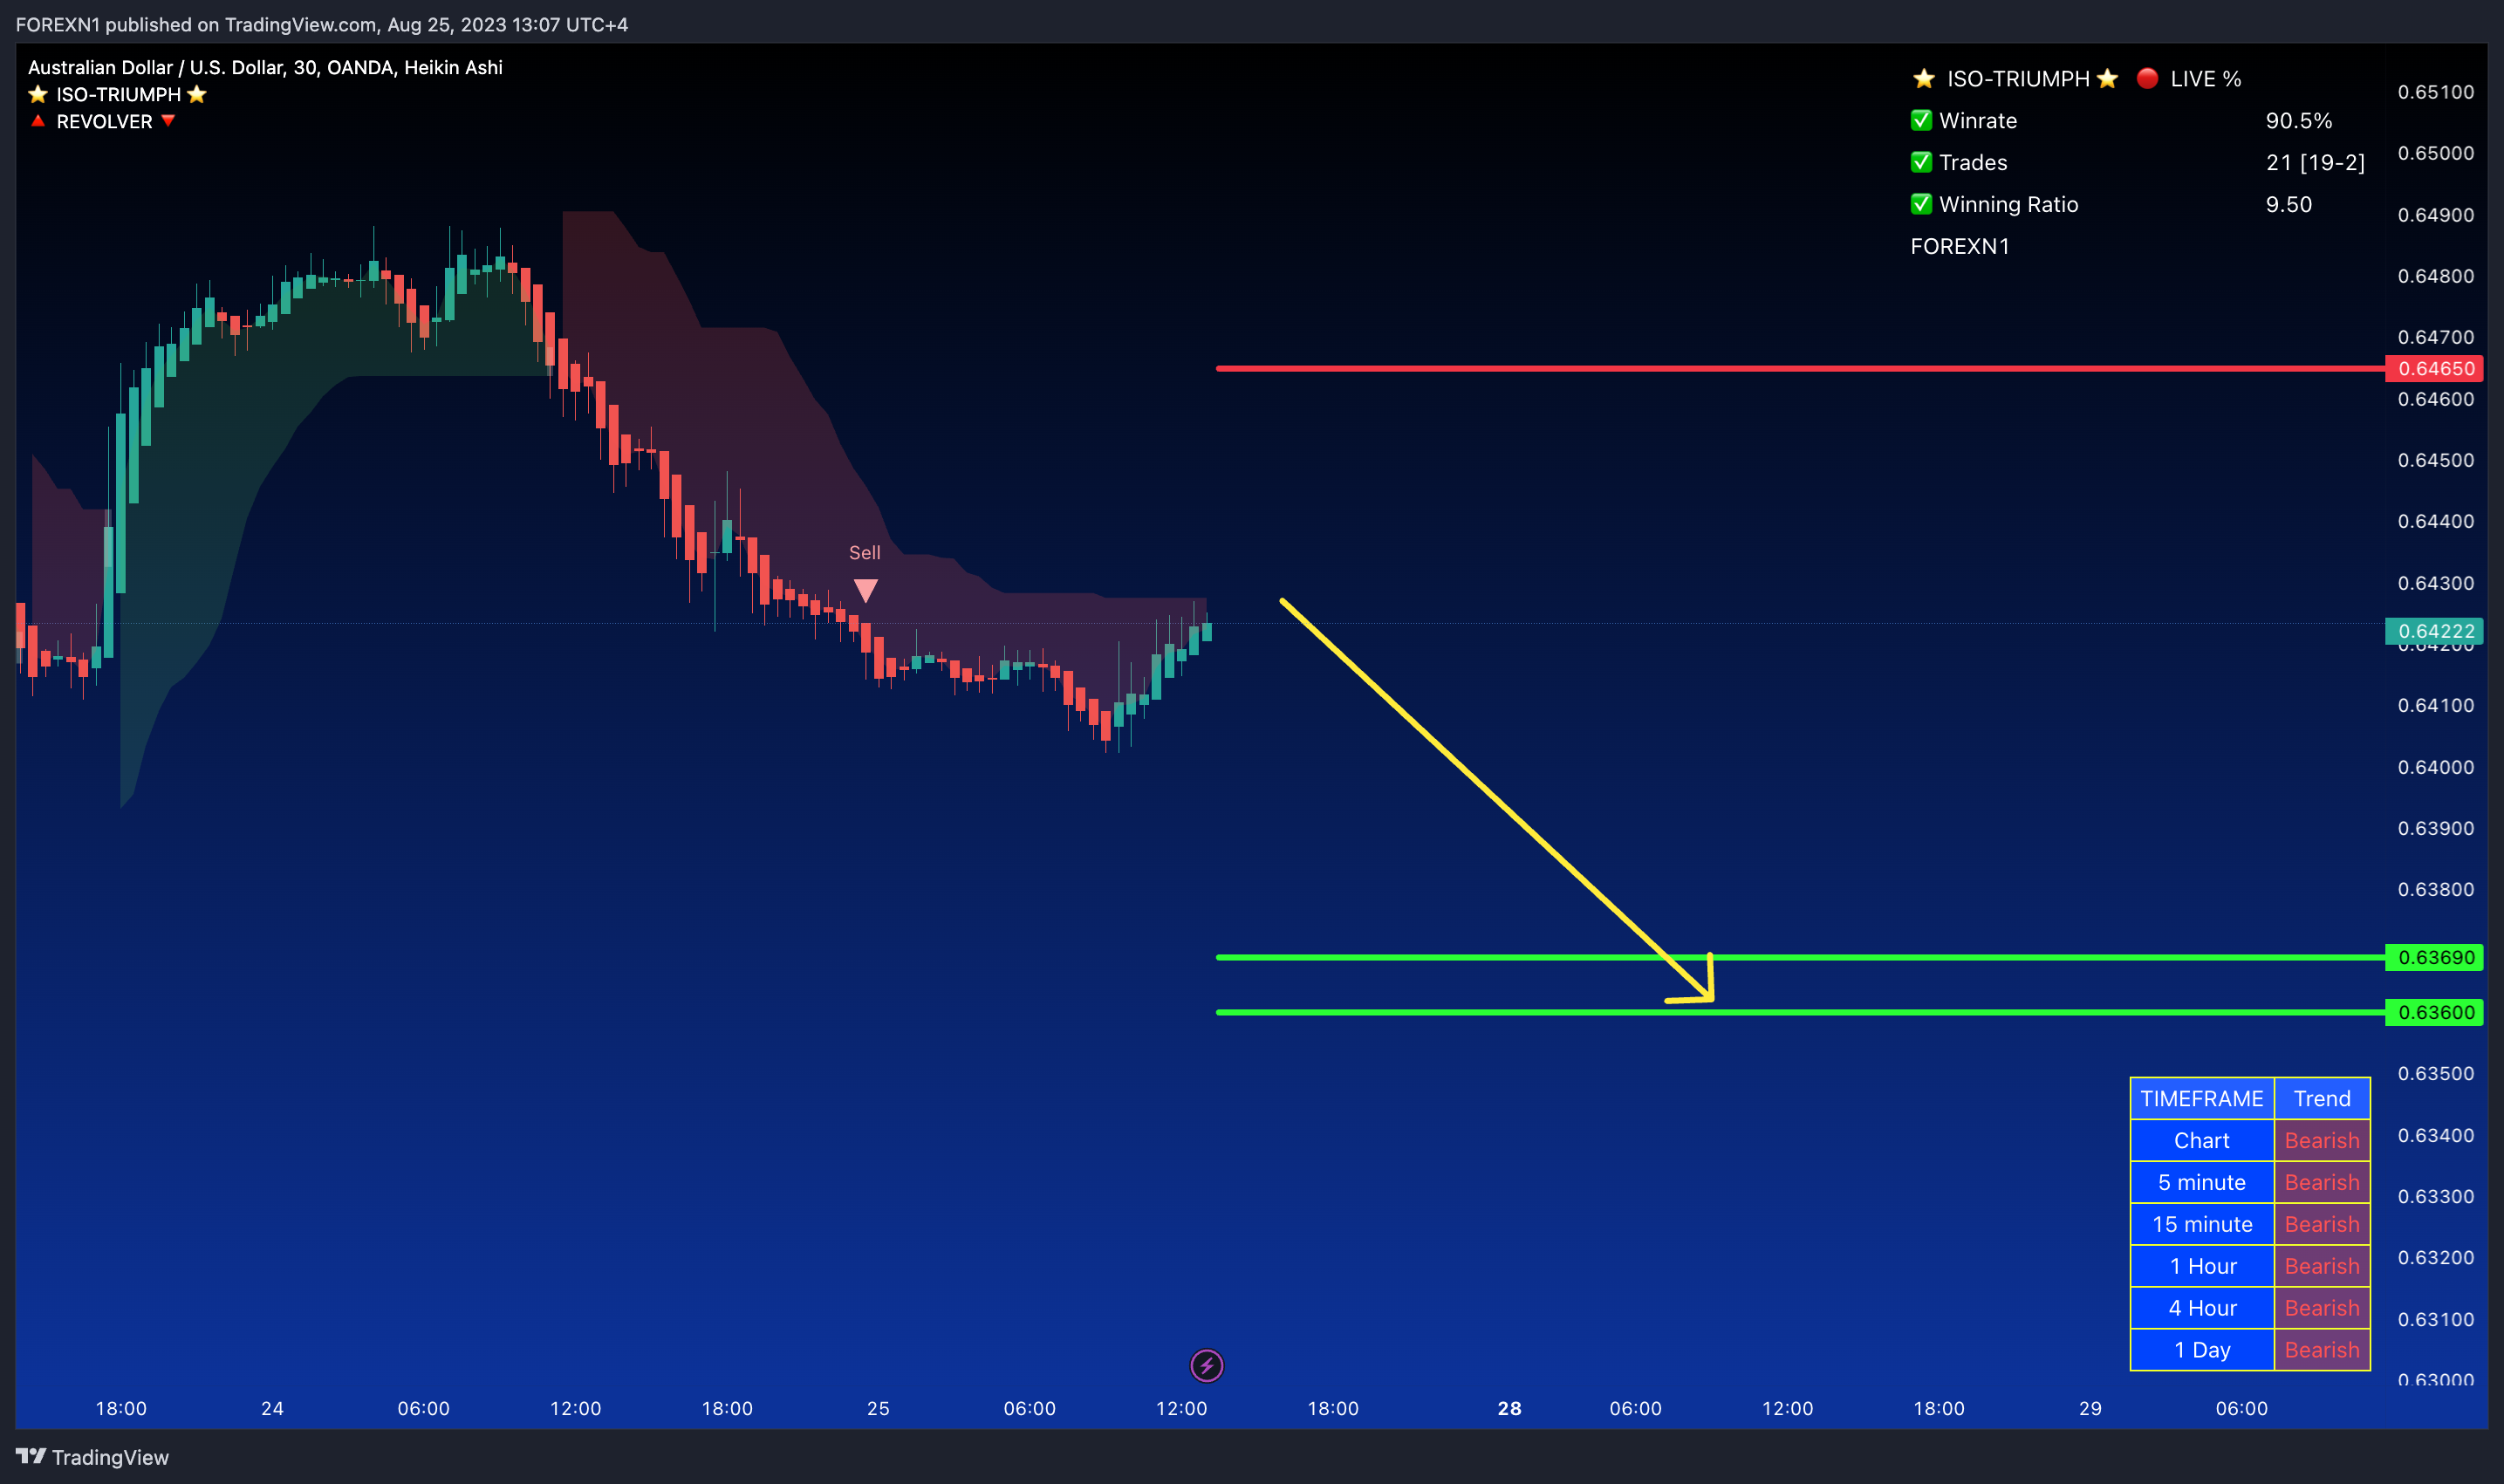This screenshot has width=2504, height=1484.
Task: Click the ISO-TRIUMPH LIVE % panel title
Action: 2076,78
